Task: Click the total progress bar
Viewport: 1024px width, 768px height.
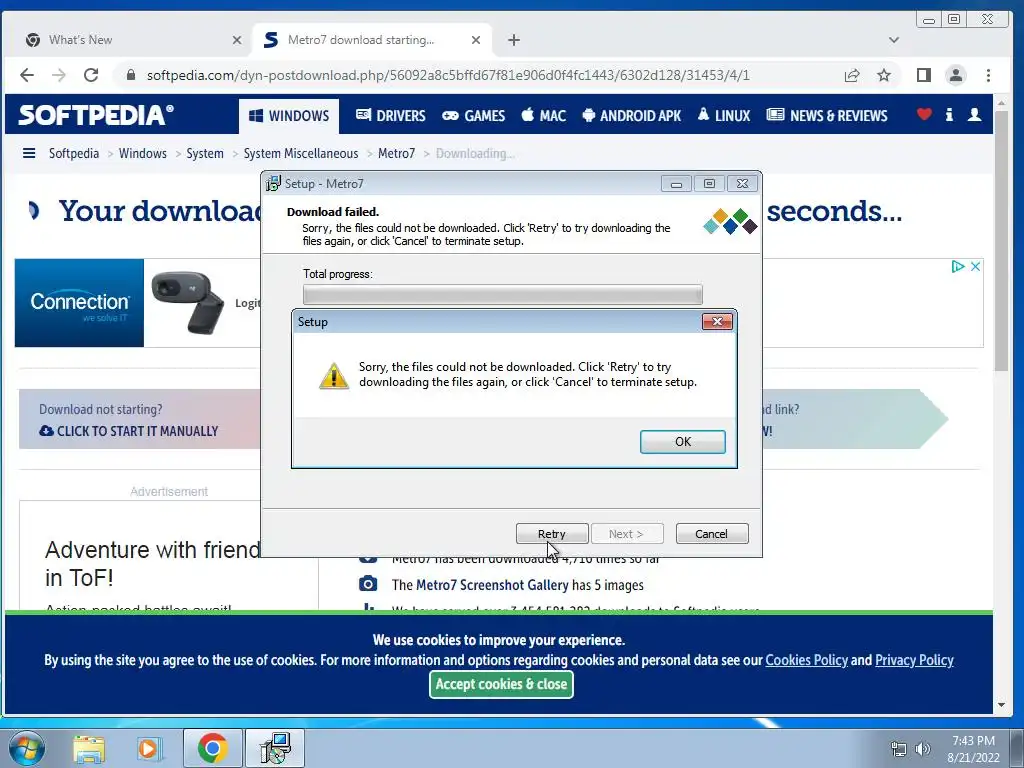Action: (x=503, y=294)
